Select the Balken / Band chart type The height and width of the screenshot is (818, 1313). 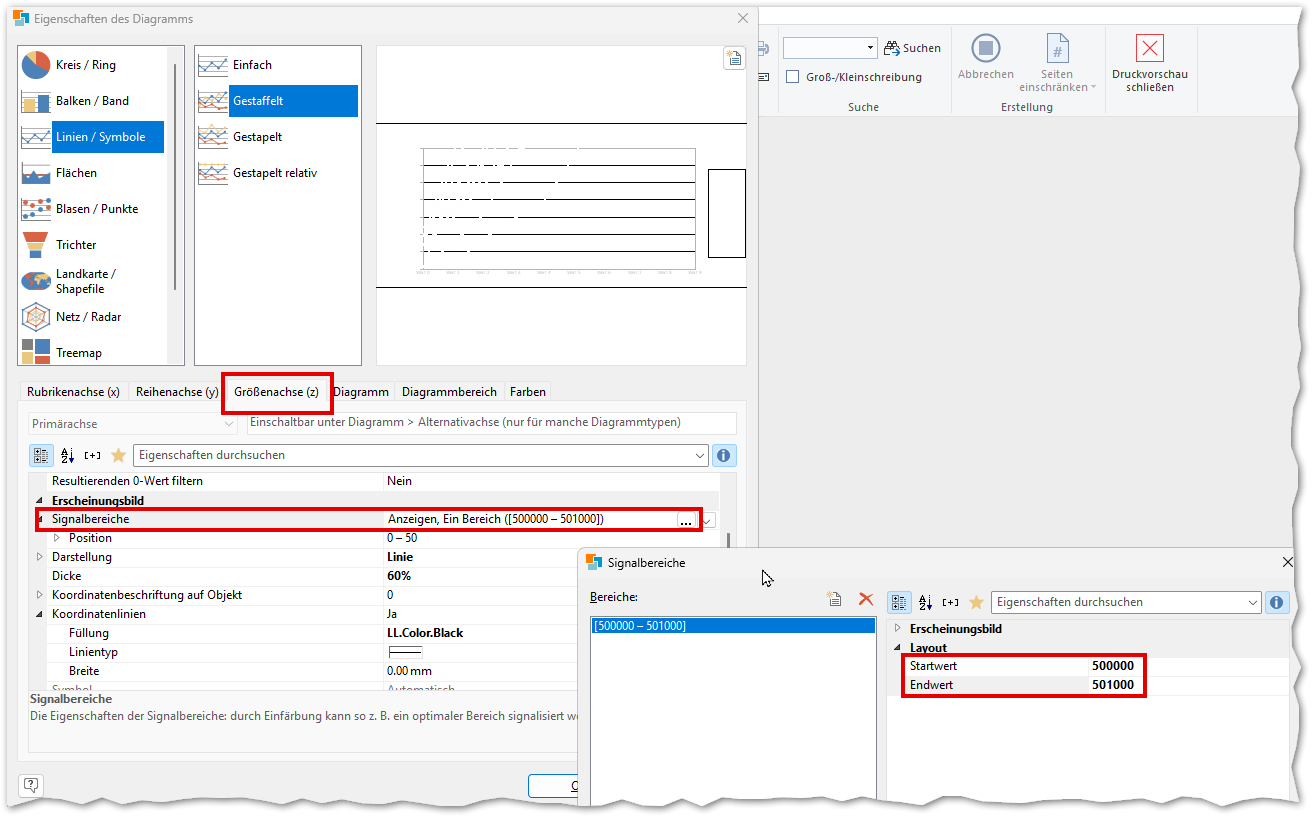pyautogui.click(x=92, y=101)
